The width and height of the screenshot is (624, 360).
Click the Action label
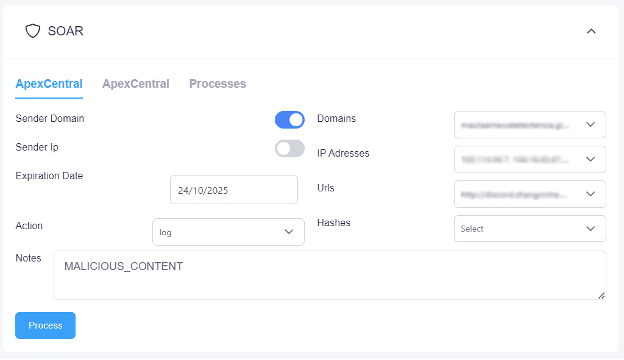pyautogui.click(x=29, y=226)
